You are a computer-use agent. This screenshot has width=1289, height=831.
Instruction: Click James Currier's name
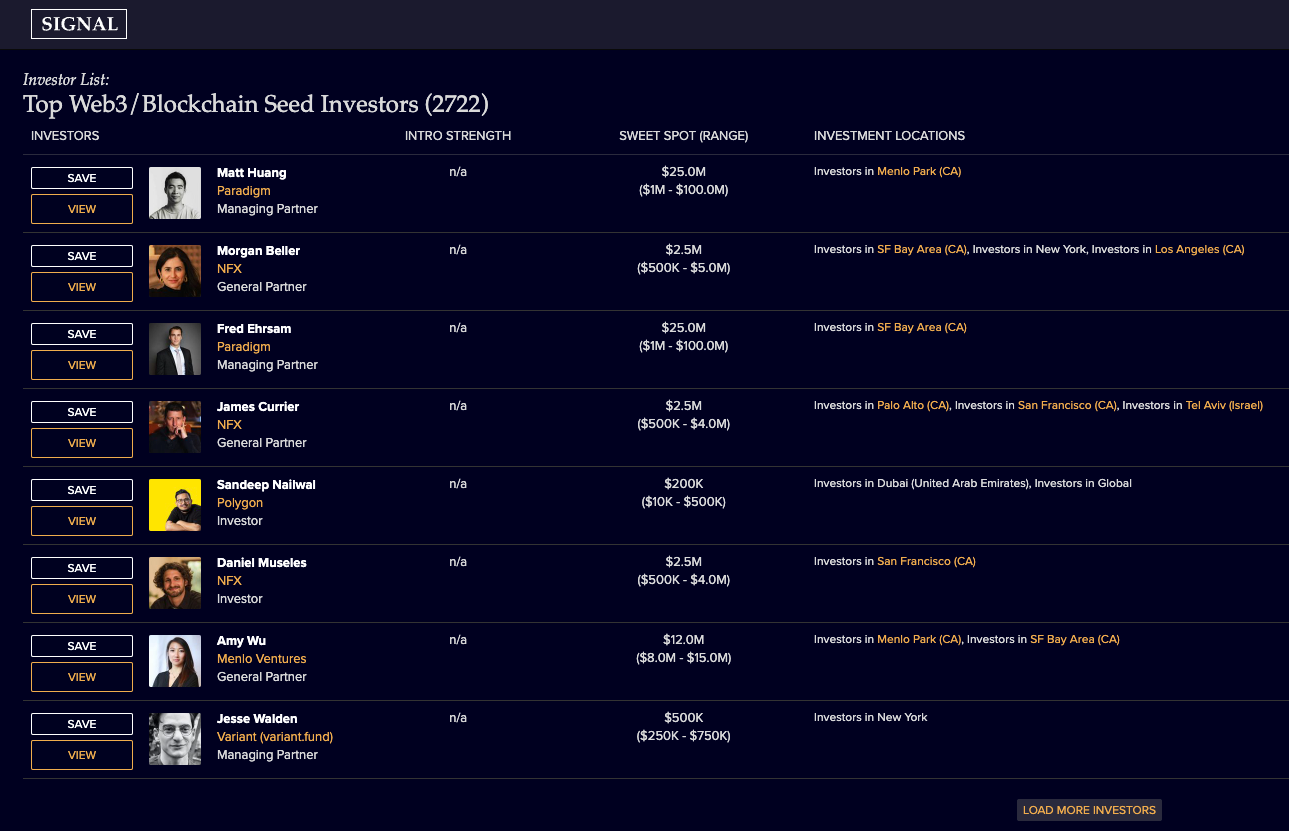click(258, 407)
